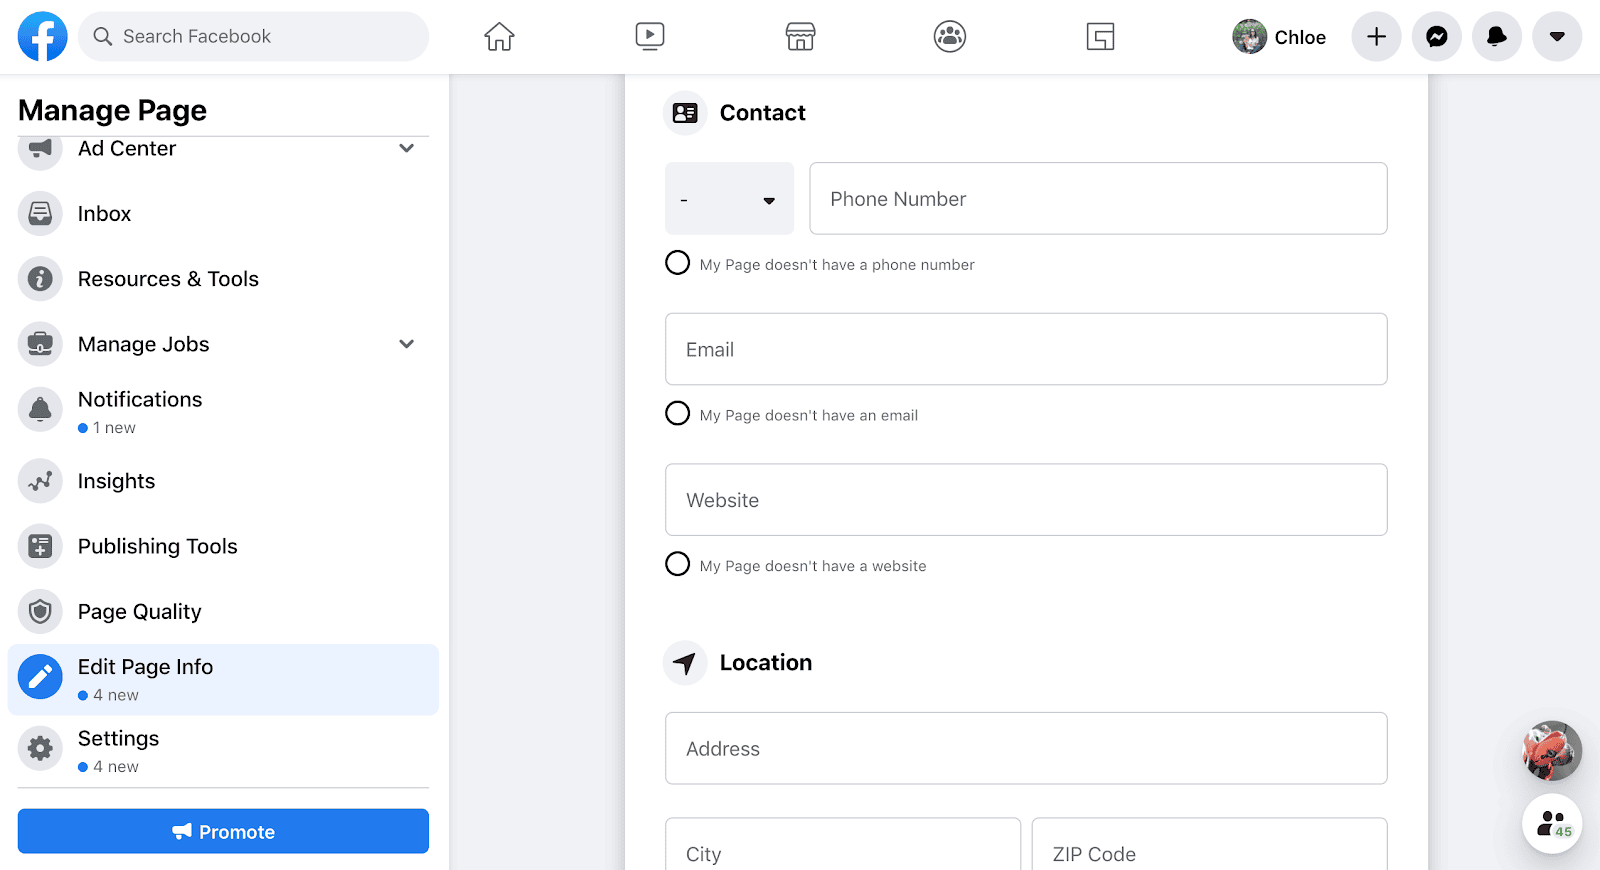Open Resources & Tools menu item
Image resolution: width=1600 pixels, height=870 pixels.
(223, 279)
